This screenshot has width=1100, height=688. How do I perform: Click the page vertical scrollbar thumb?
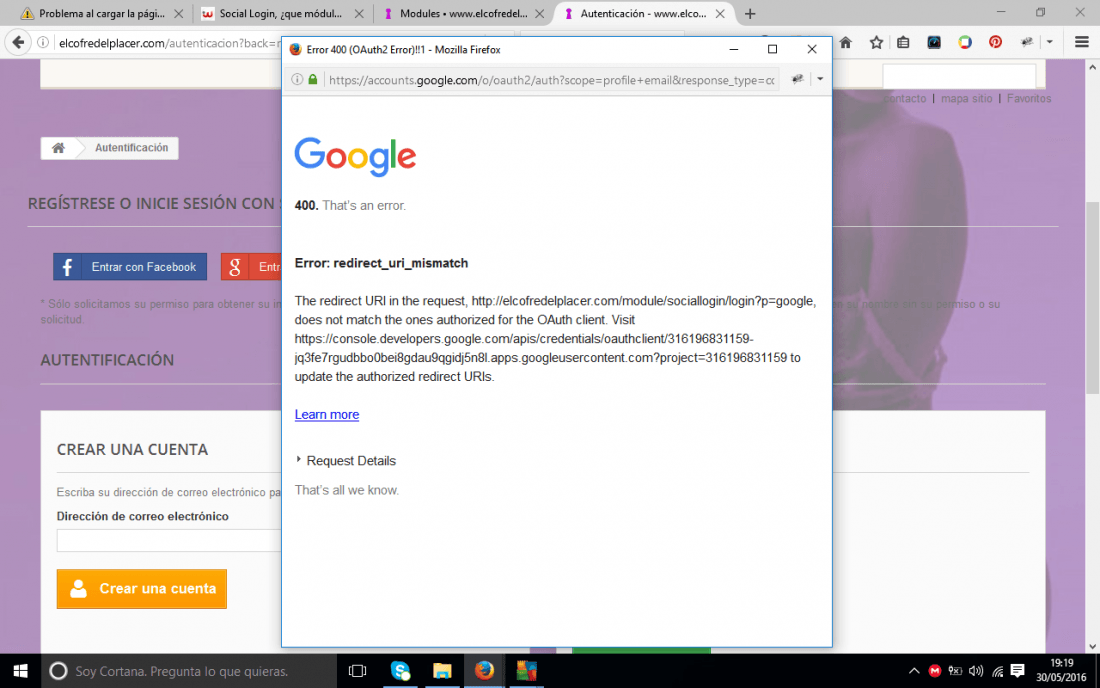(1092, 298)
